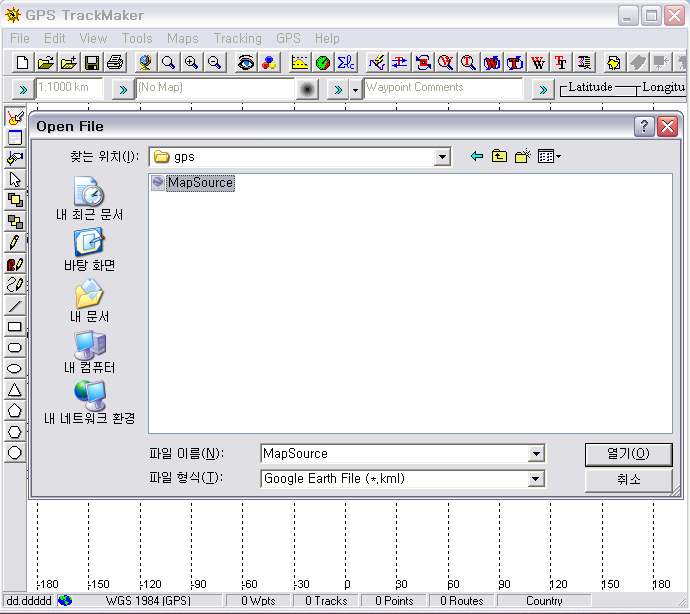Select the pencil tool in left toolbar
Screen dimensions: 690x614
coord(15,243)
